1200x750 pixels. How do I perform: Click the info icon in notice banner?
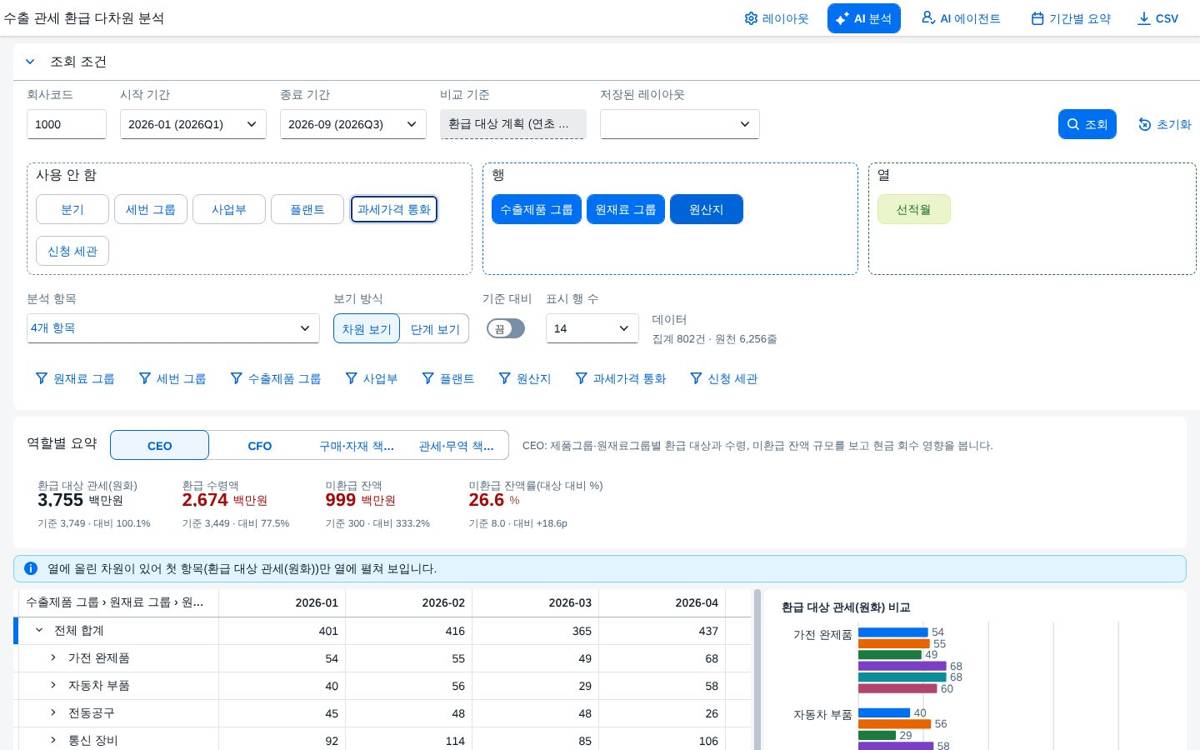coord(31,568)
